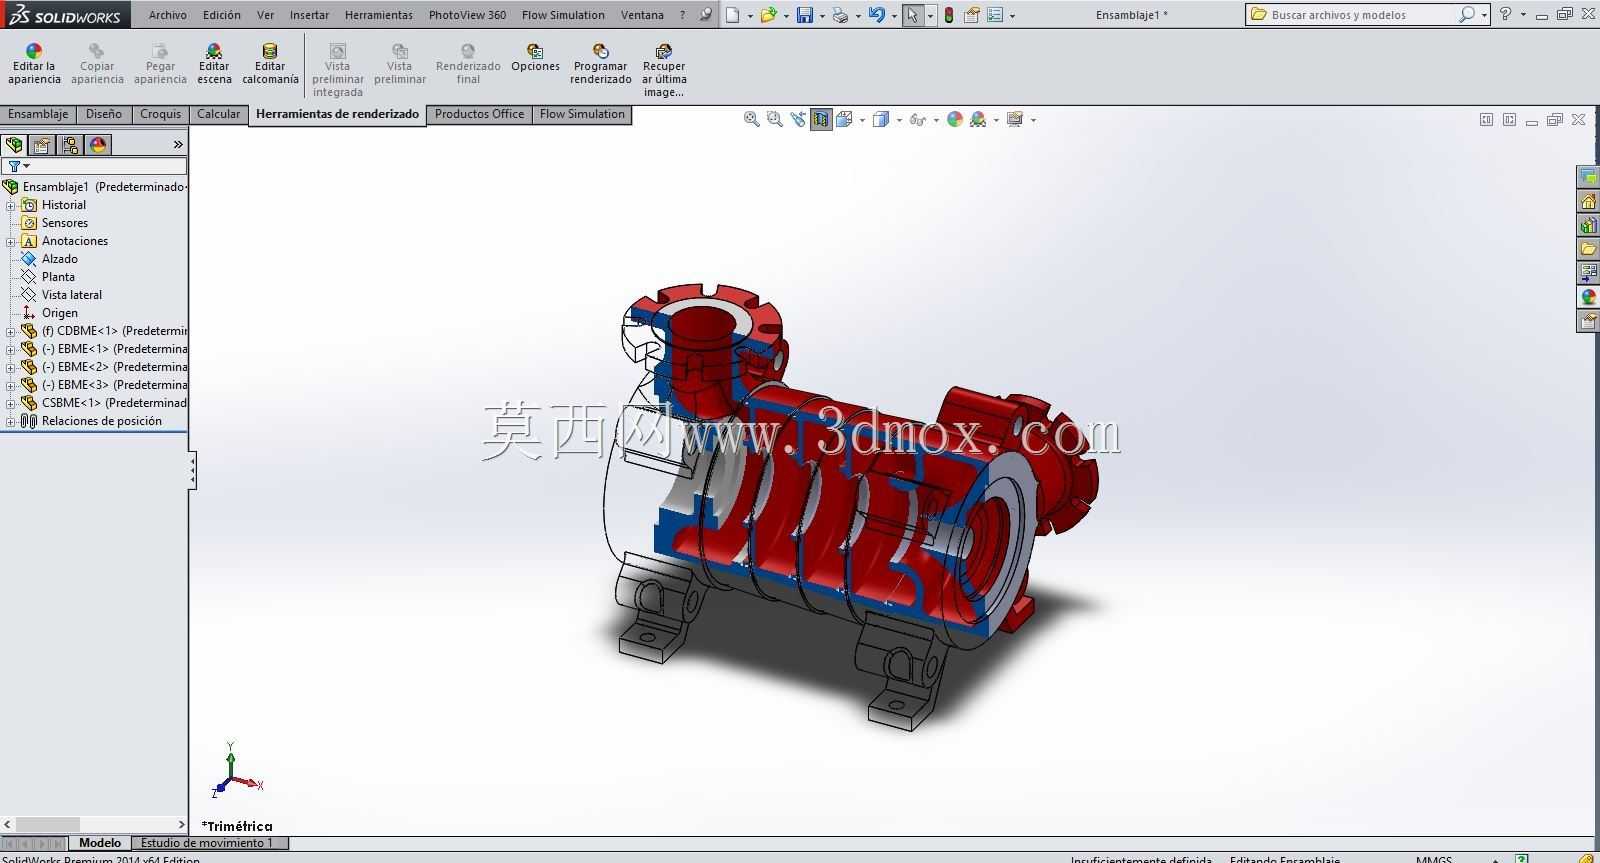
Task: Click Zoom to Fit magnifier
Action: [751, 119]
